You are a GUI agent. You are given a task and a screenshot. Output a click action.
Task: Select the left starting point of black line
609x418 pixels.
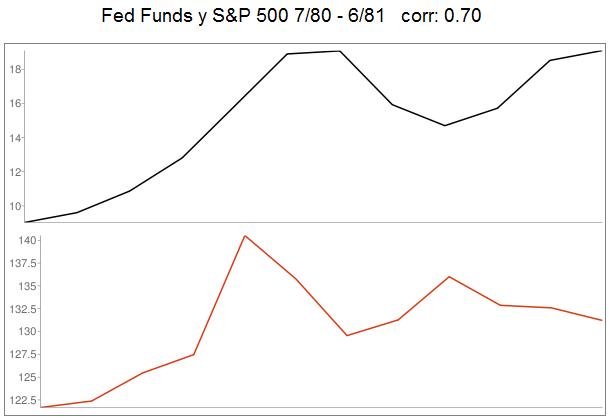click(x=27, y=221)
